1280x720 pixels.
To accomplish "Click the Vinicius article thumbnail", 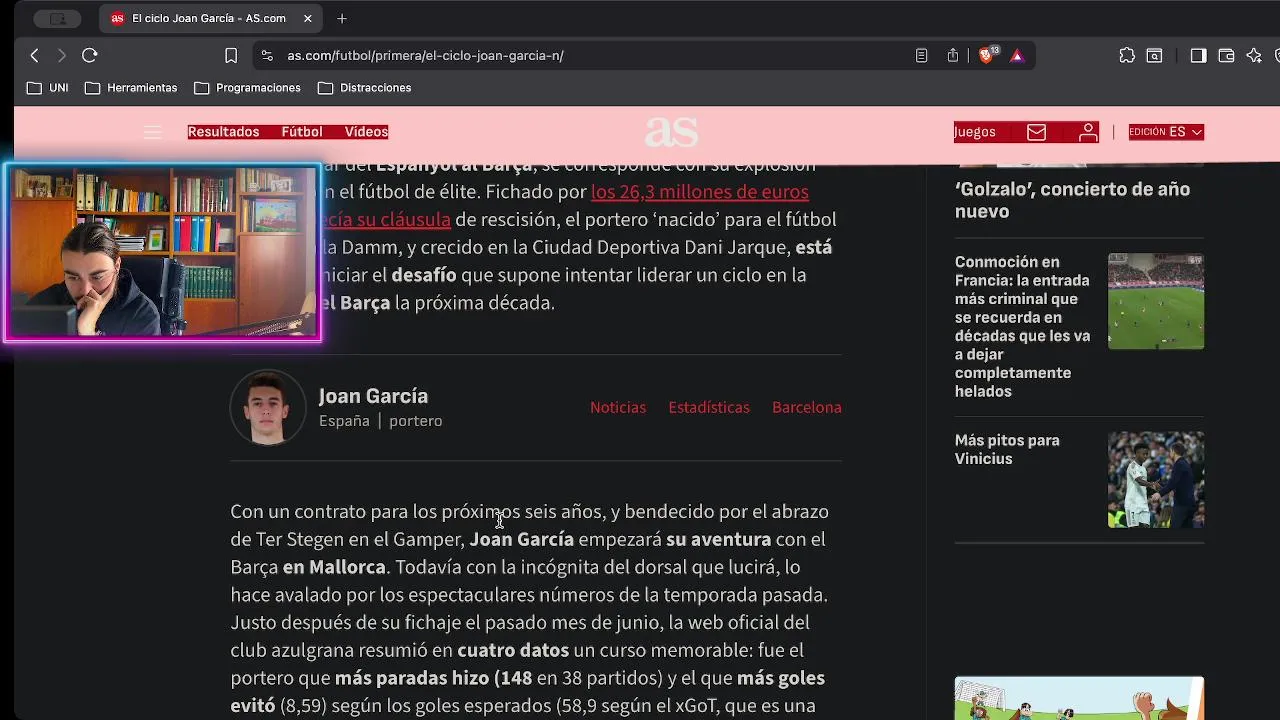I will click(1156, 479).
